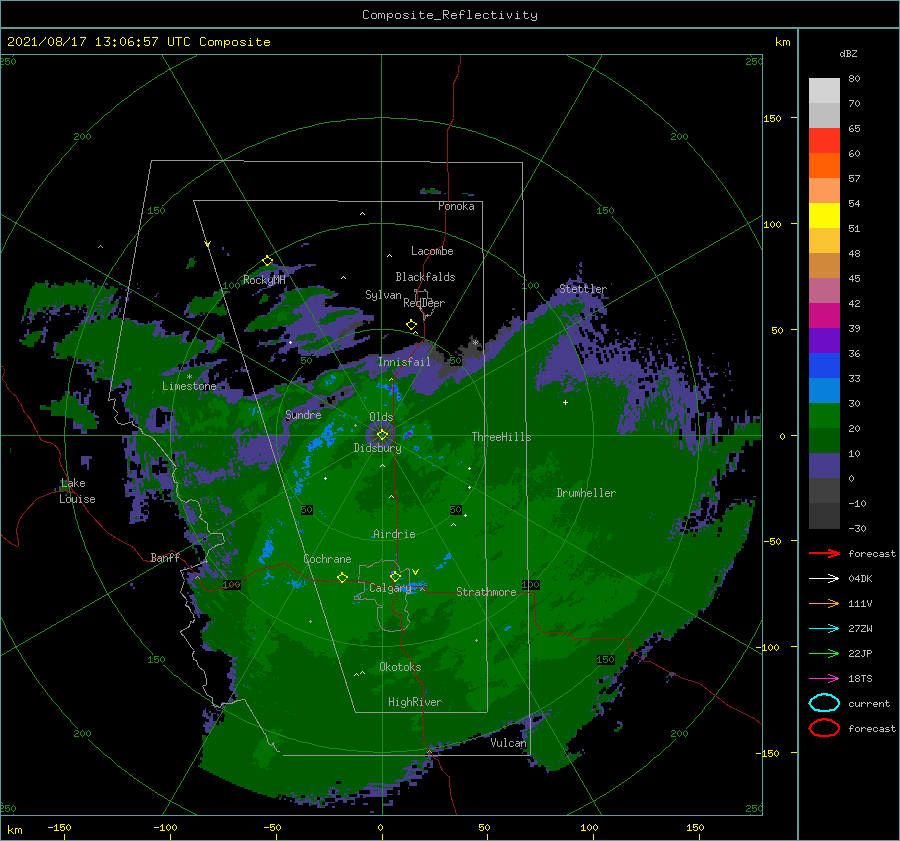Click the Lake Louise label
Image resolution: width=900 pixels, height=841 pixels.
pyautogui.click(x=77, y=491)
